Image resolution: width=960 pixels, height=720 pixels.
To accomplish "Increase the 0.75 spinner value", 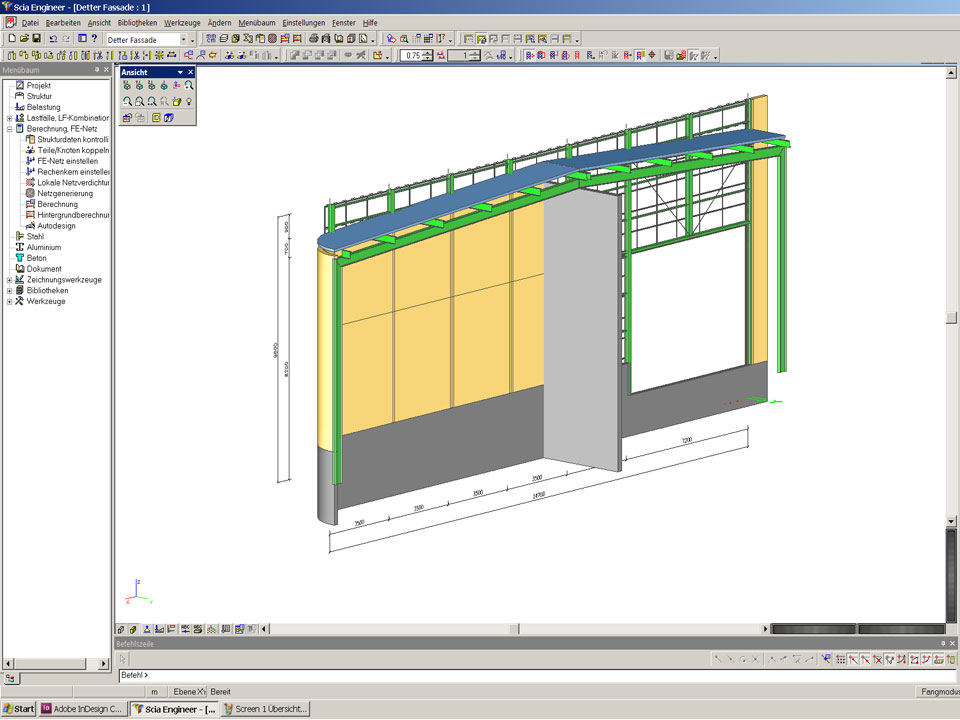I will (428, 52).
